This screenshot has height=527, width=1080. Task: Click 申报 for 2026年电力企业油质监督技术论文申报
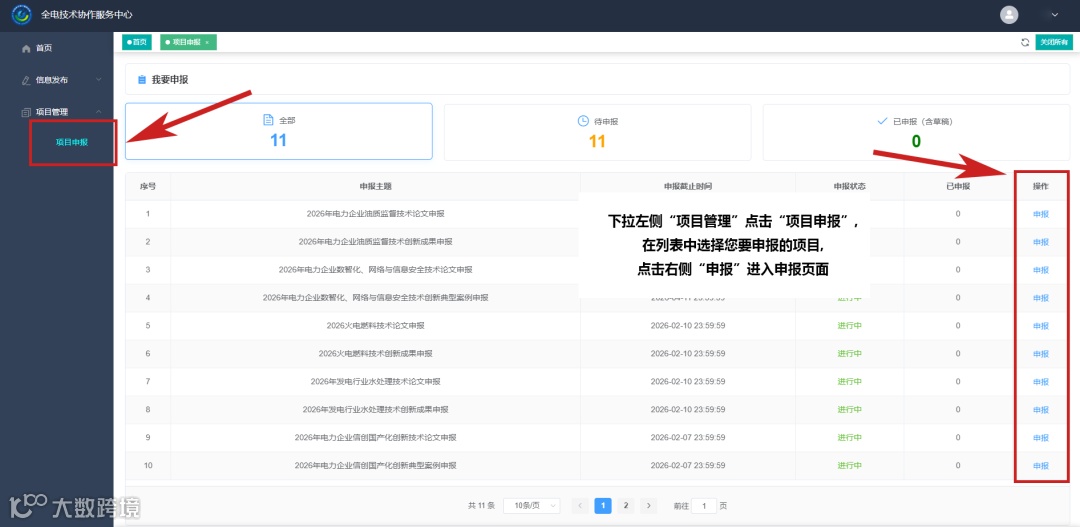pos(1041,214)
